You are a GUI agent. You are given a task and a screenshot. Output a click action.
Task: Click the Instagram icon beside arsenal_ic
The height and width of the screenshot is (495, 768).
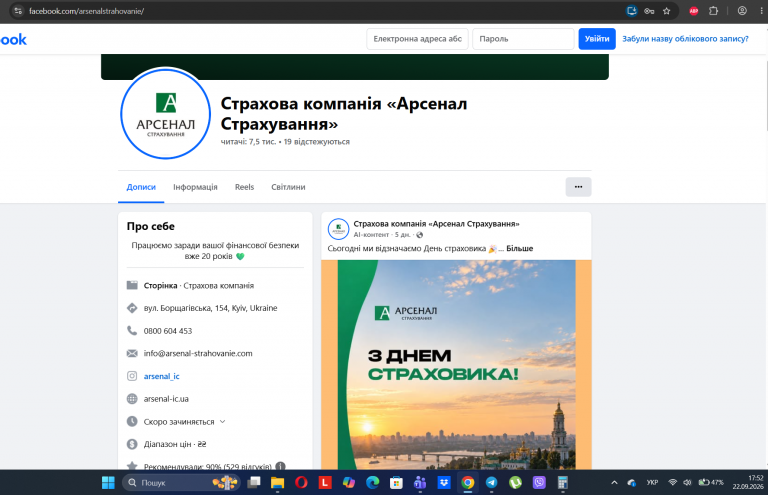[132, 376]
